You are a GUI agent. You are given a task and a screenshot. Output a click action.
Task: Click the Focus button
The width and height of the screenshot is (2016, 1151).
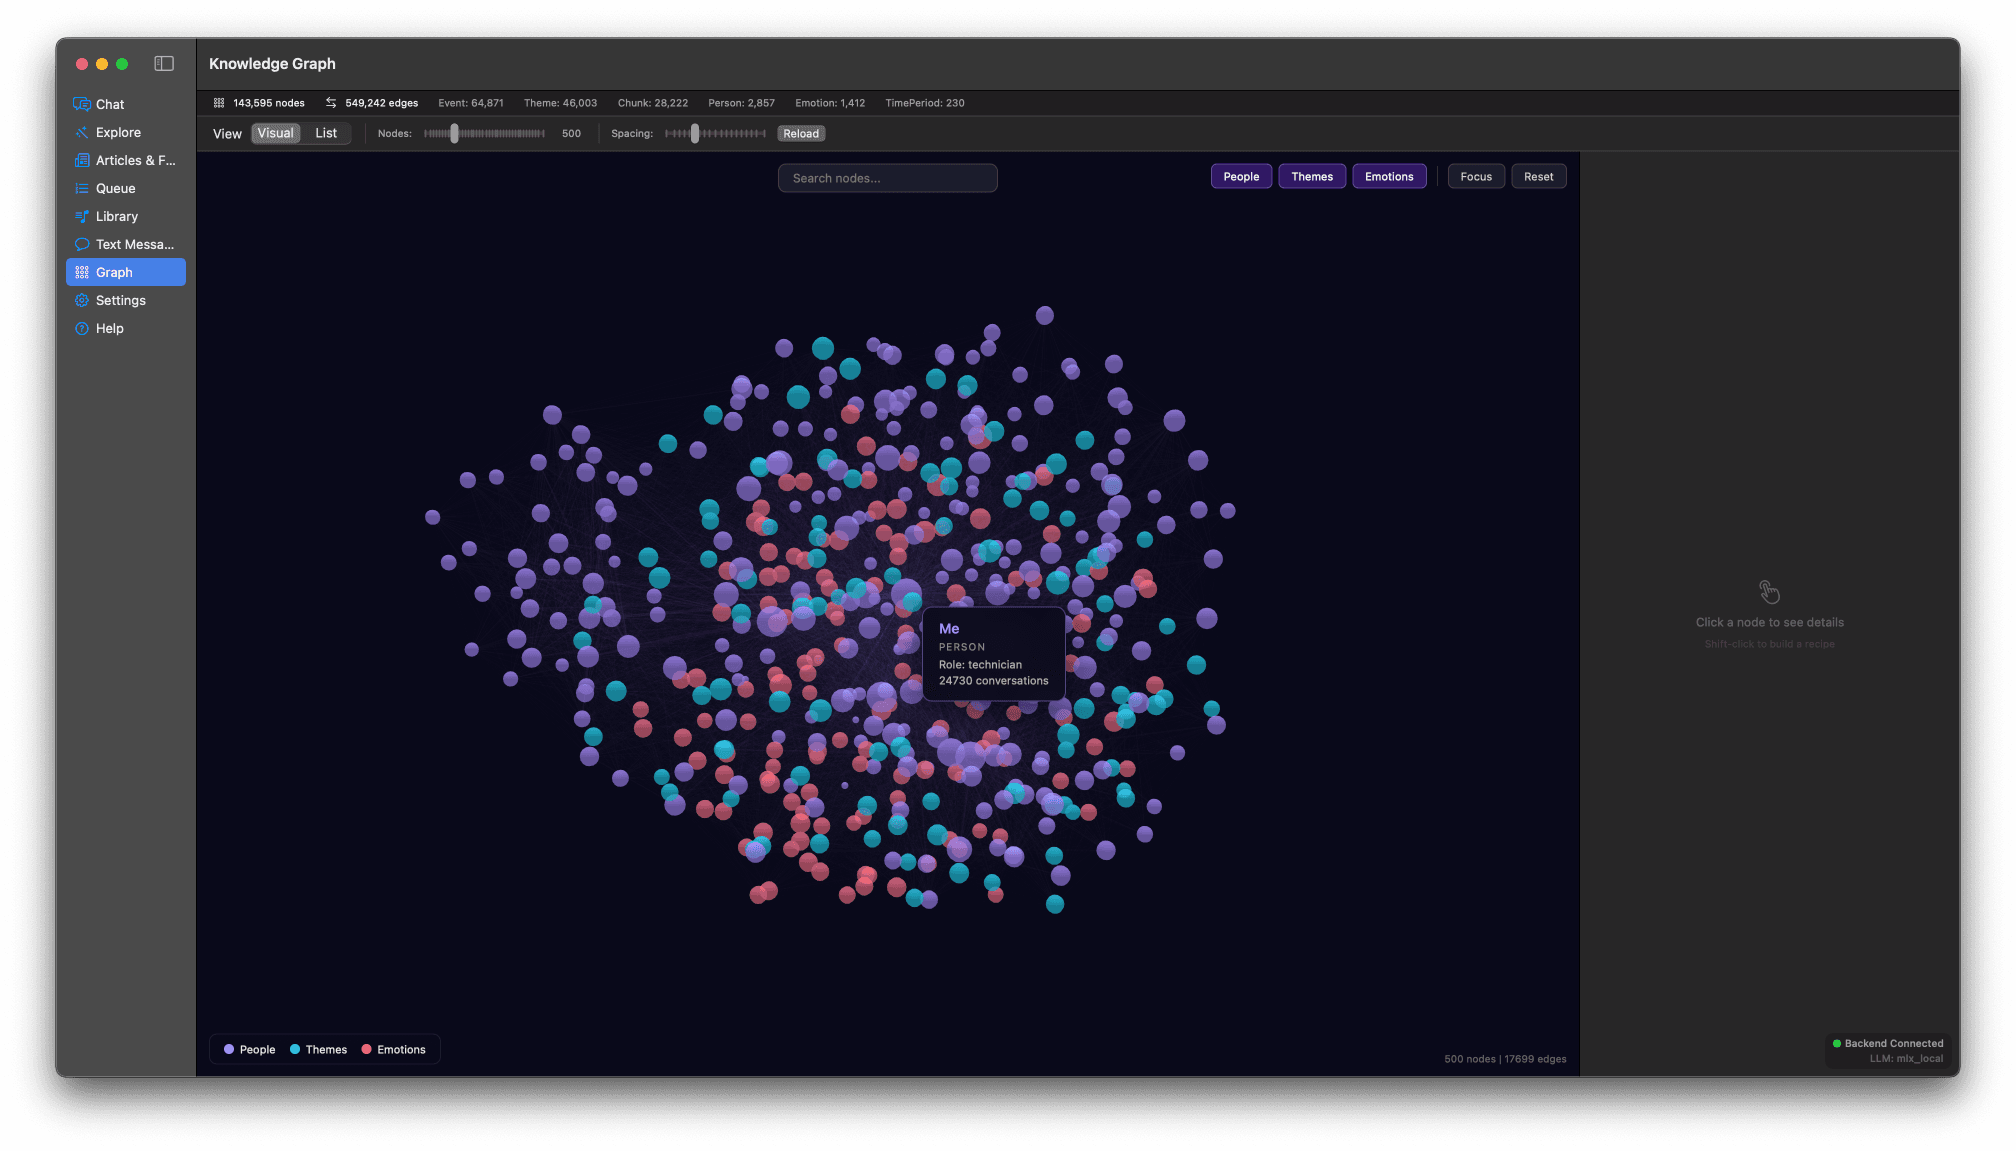point(1476,177)
